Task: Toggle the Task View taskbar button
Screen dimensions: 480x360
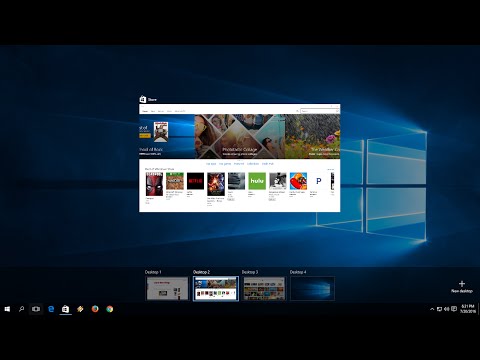Action: [36, 309]
